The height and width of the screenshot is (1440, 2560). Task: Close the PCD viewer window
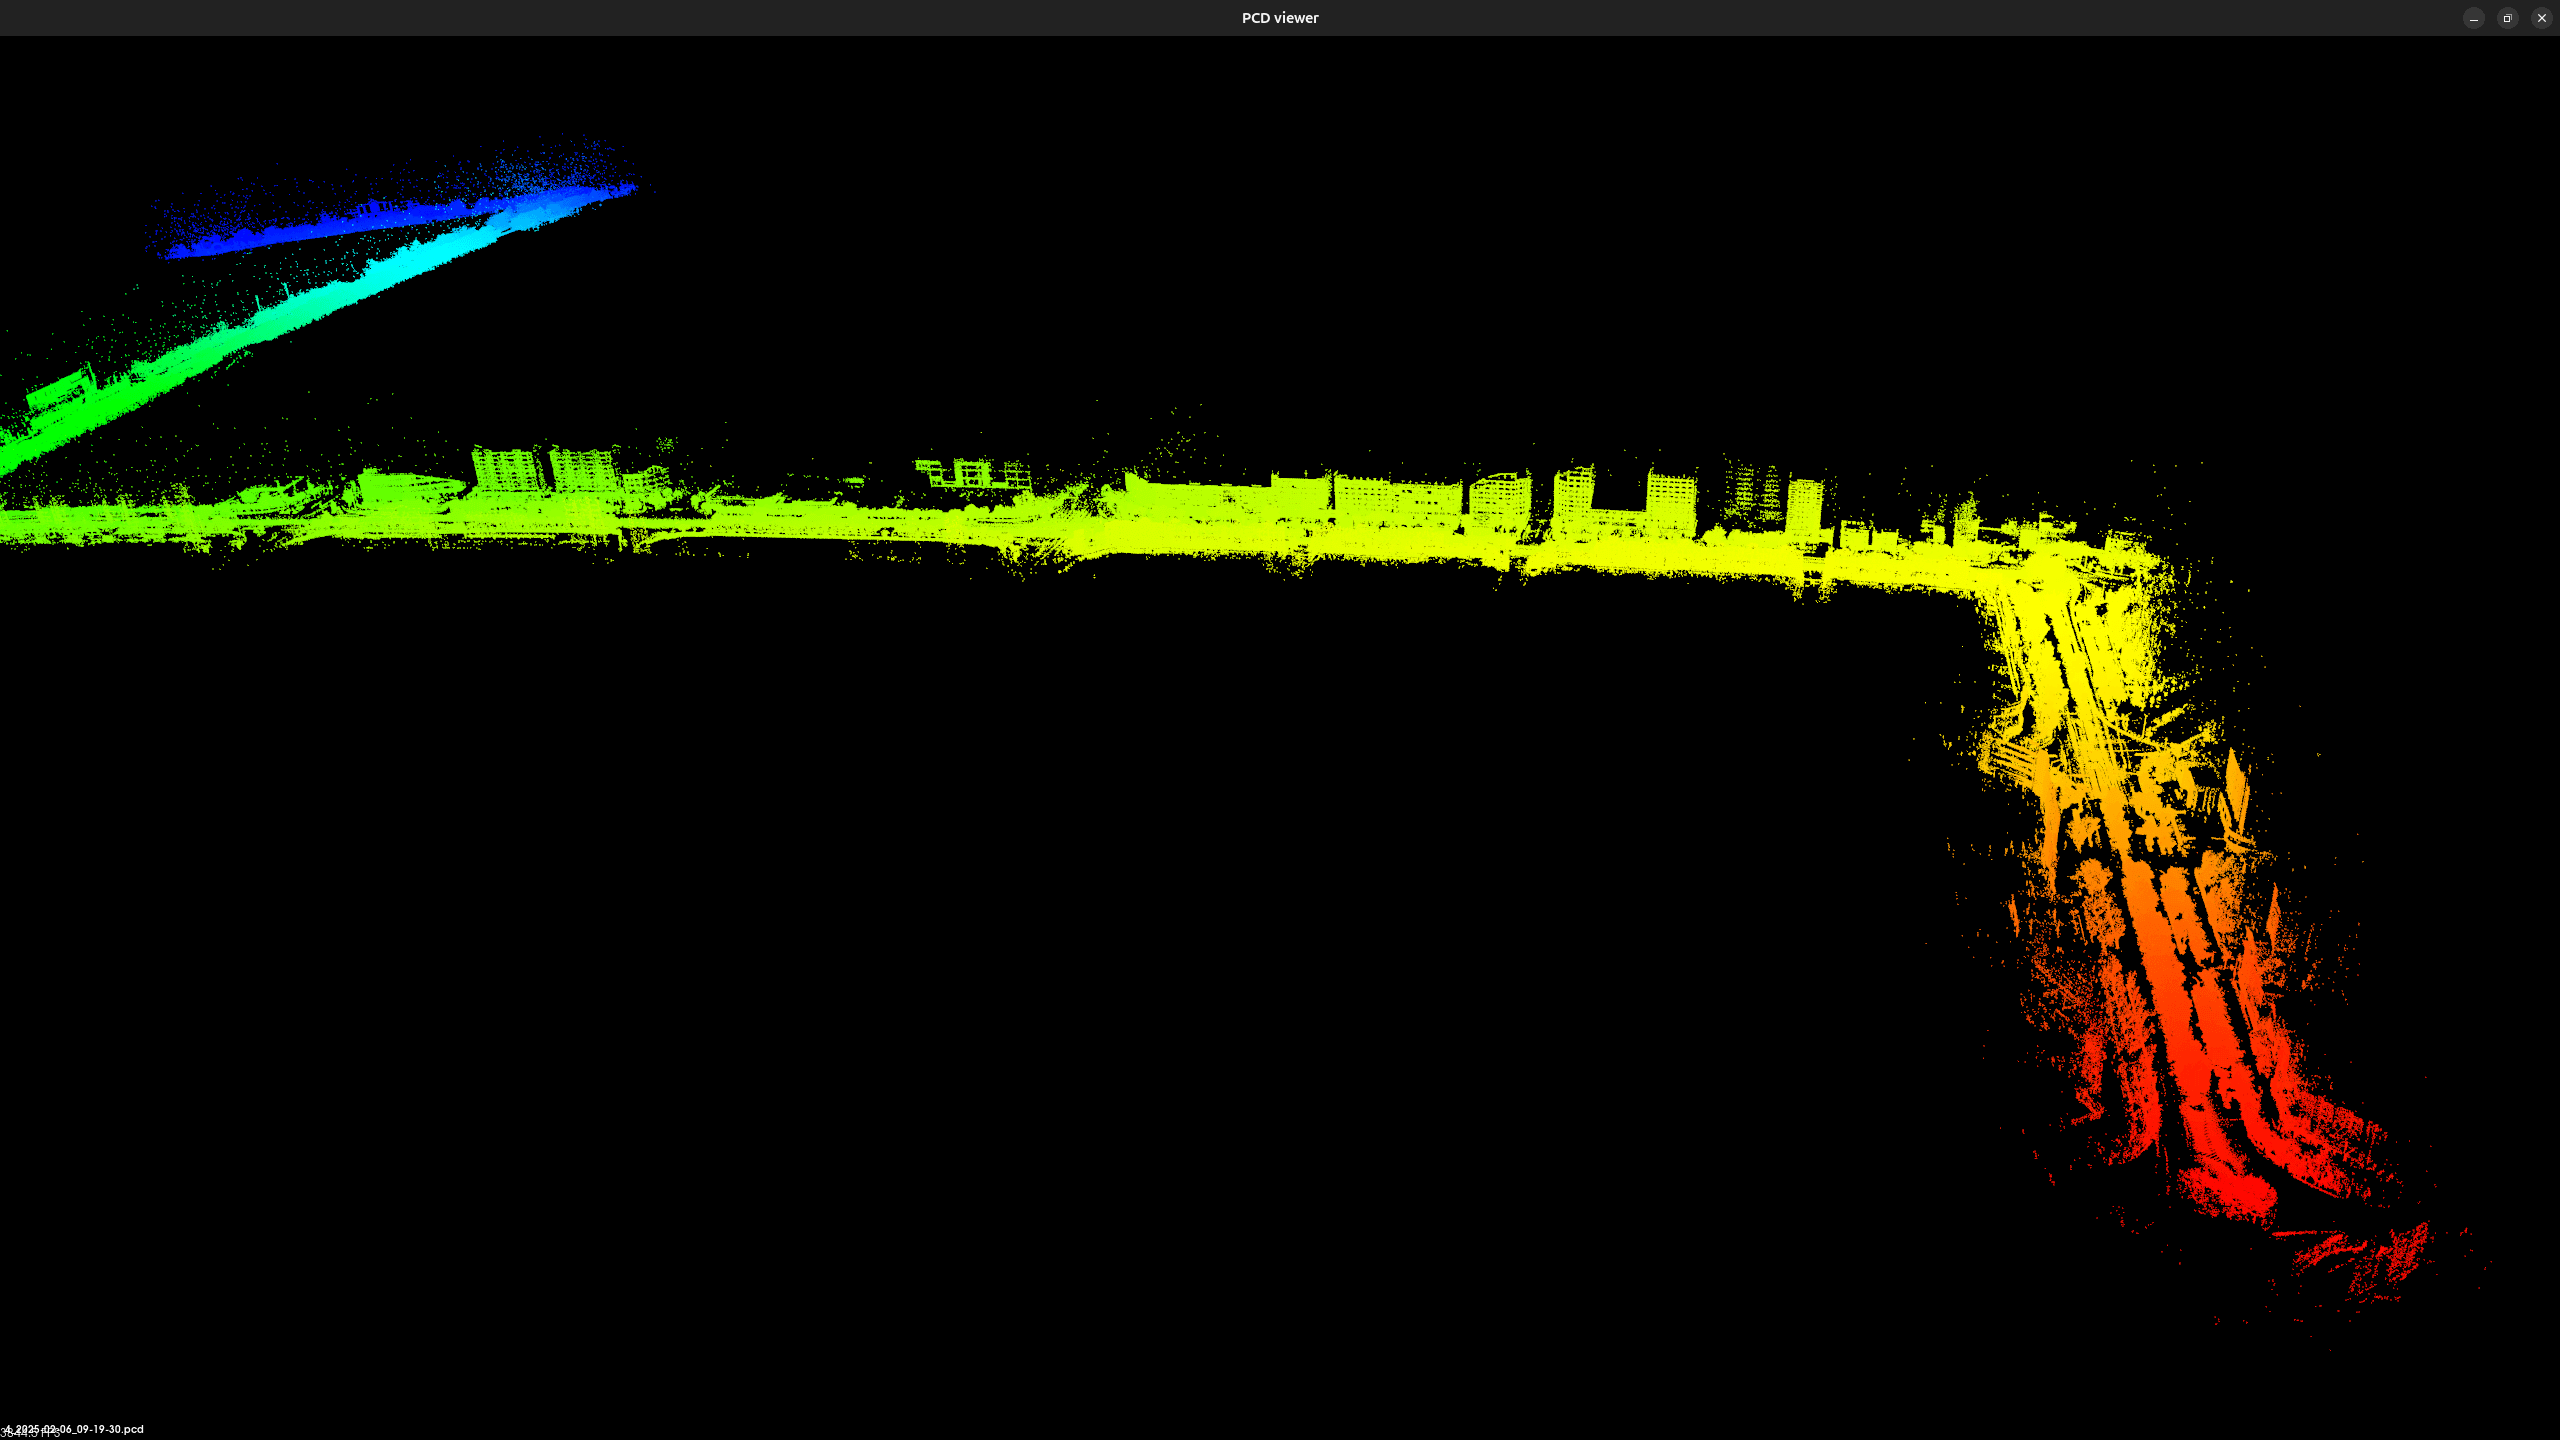[x=2541, y=18]
